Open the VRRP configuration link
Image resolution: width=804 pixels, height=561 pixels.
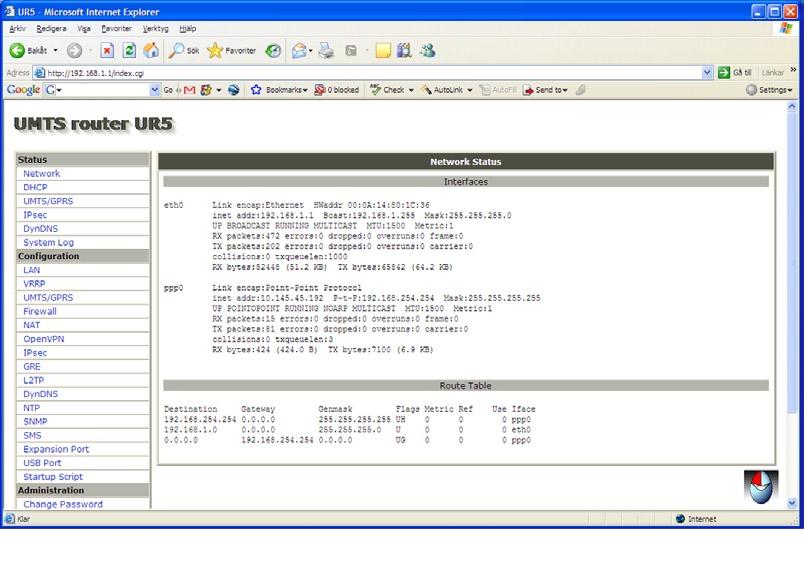tap(34, 284)
